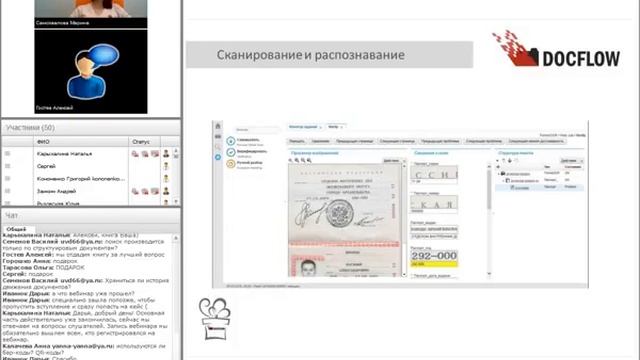Click the Предыдущая страница toolbar button
Screen dimensions: 640x360
coord(354,141)
